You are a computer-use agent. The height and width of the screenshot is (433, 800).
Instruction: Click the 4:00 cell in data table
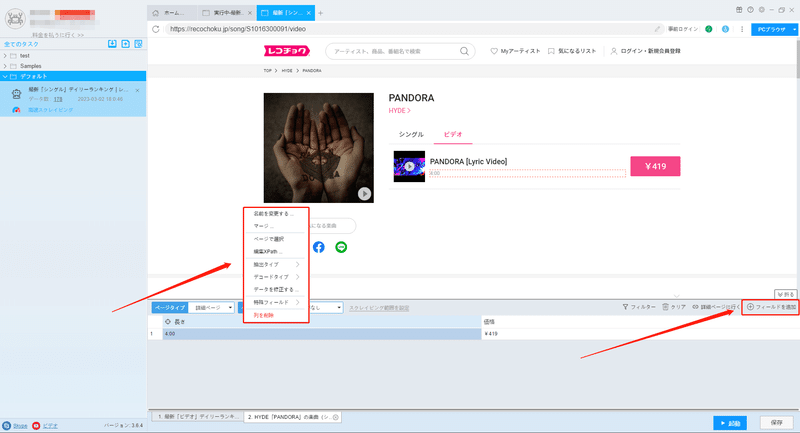322,334
